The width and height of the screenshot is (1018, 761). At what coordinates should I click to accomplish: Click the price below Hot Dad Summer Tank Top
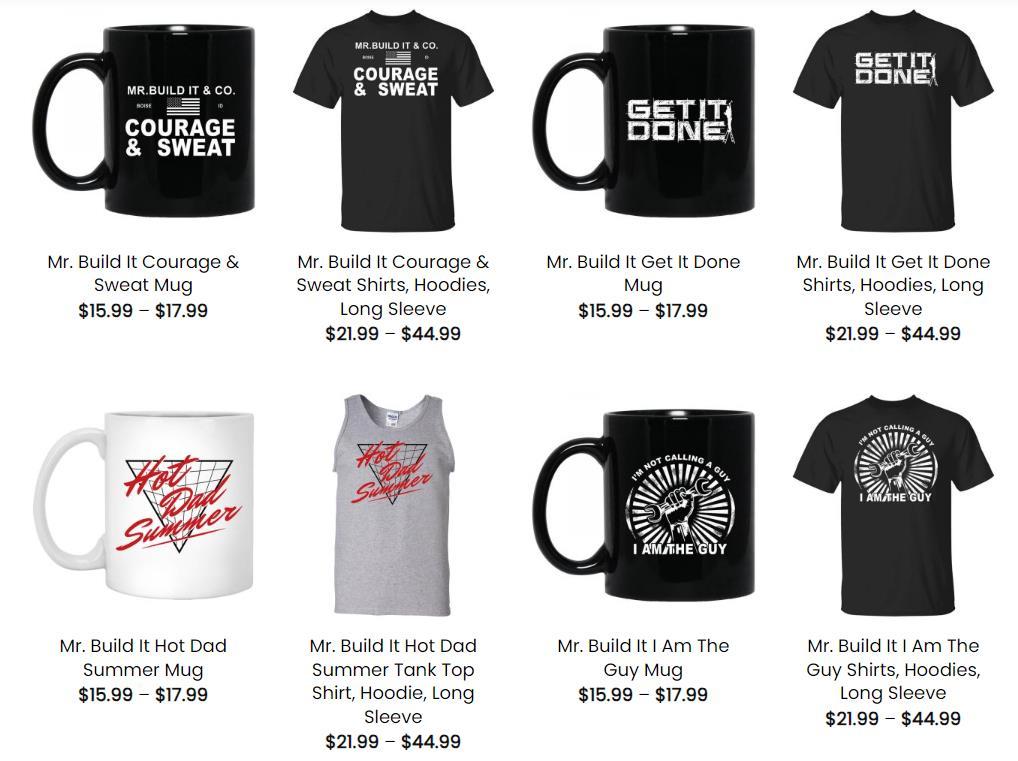[393, 742]
